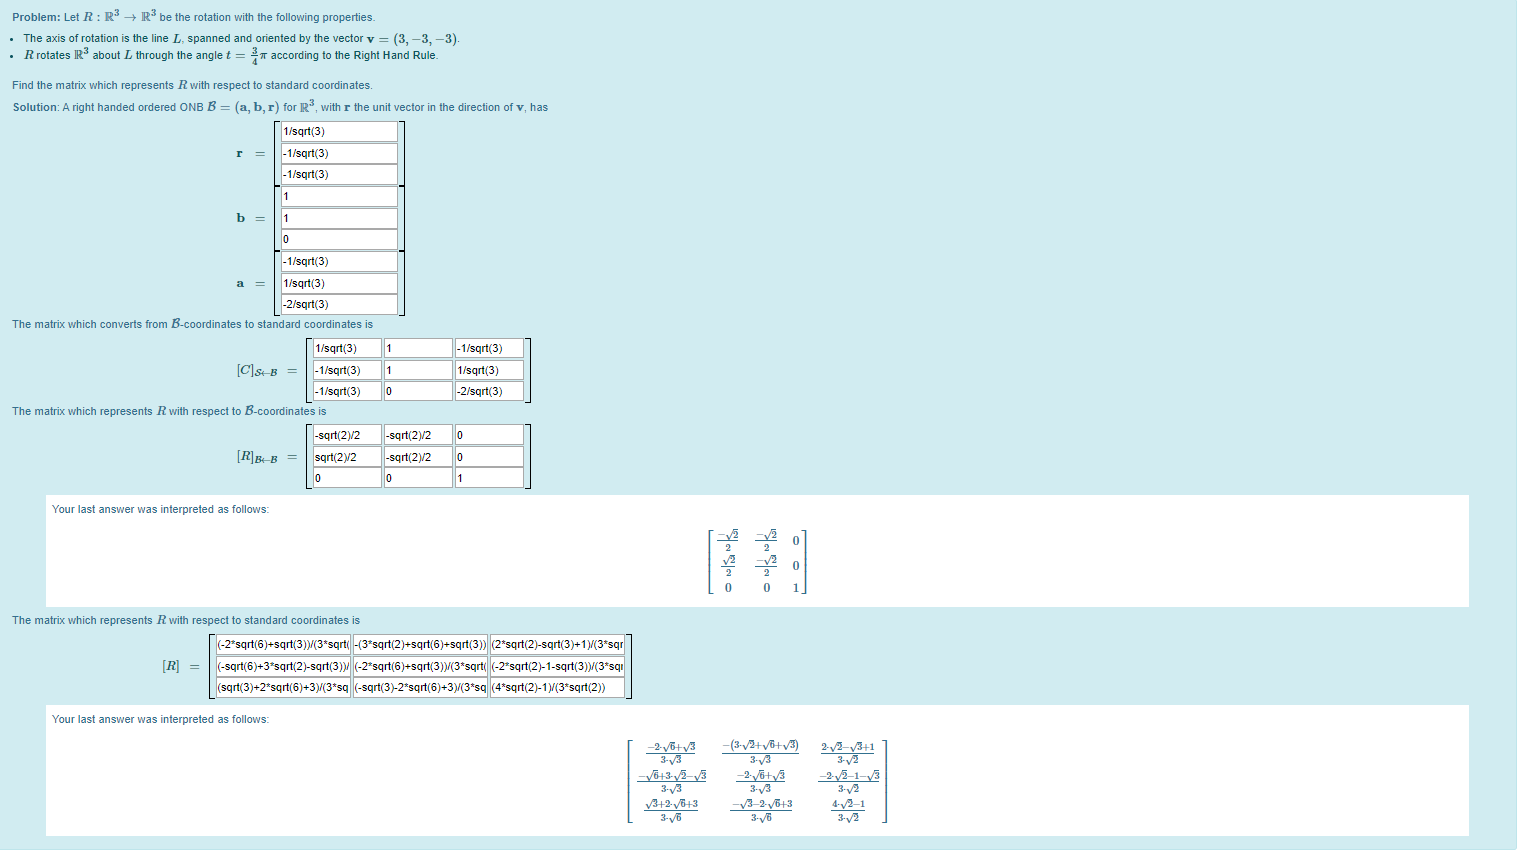Click row 1 column 1 of the final [R] matrix
This screenshot has width=1518, height=851.
pyautogui.click(x=283, y=645)
